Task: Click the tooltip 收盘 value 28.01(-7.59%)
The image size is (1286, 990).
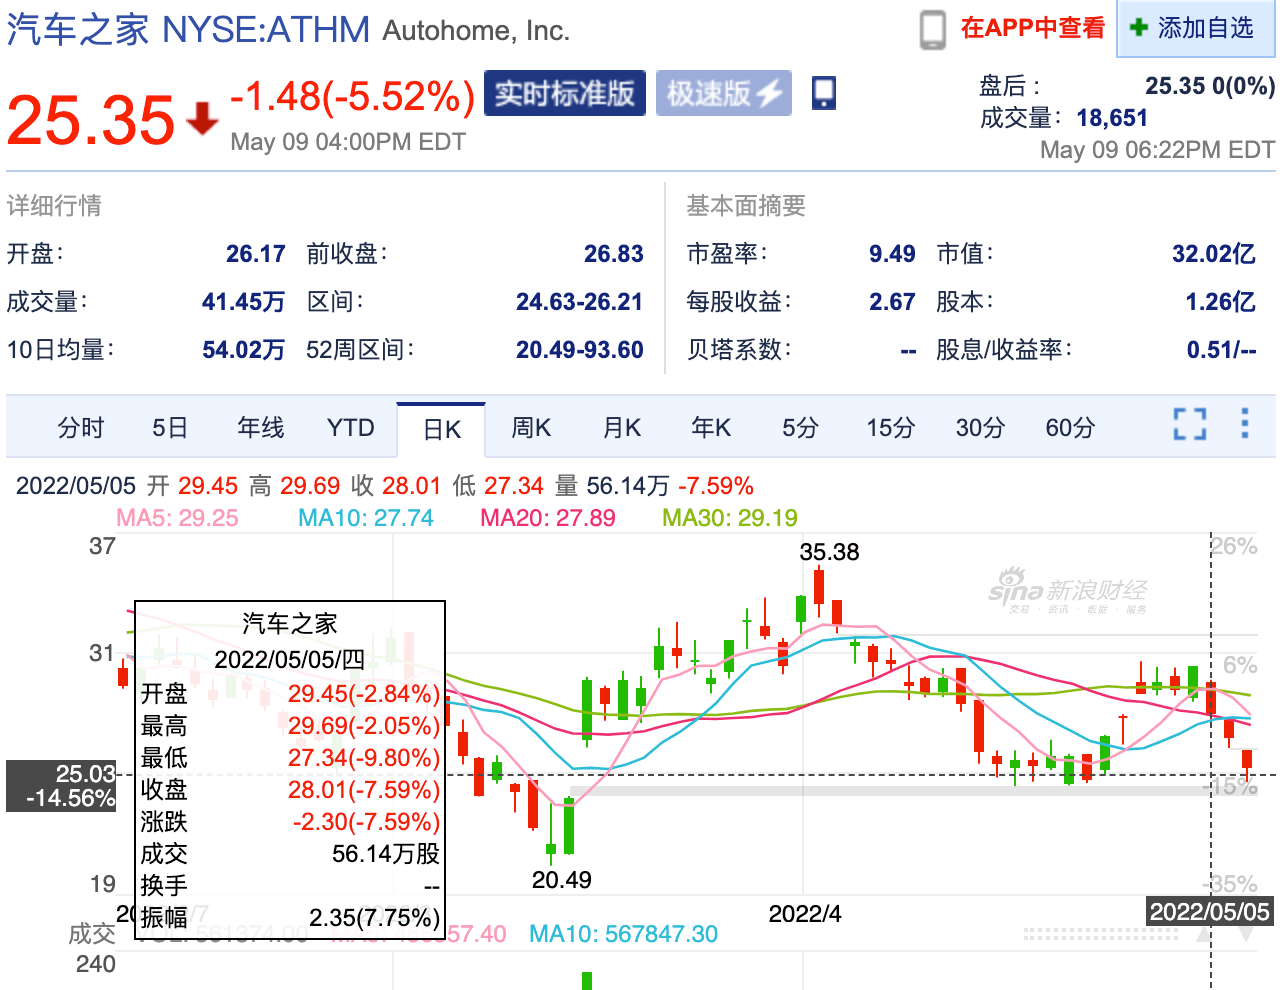Action: pos(364,790)
